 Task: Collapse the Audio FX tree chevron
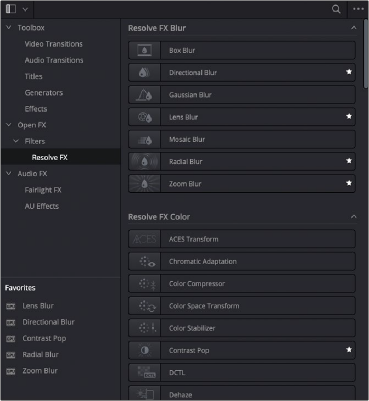coord(9,174)
